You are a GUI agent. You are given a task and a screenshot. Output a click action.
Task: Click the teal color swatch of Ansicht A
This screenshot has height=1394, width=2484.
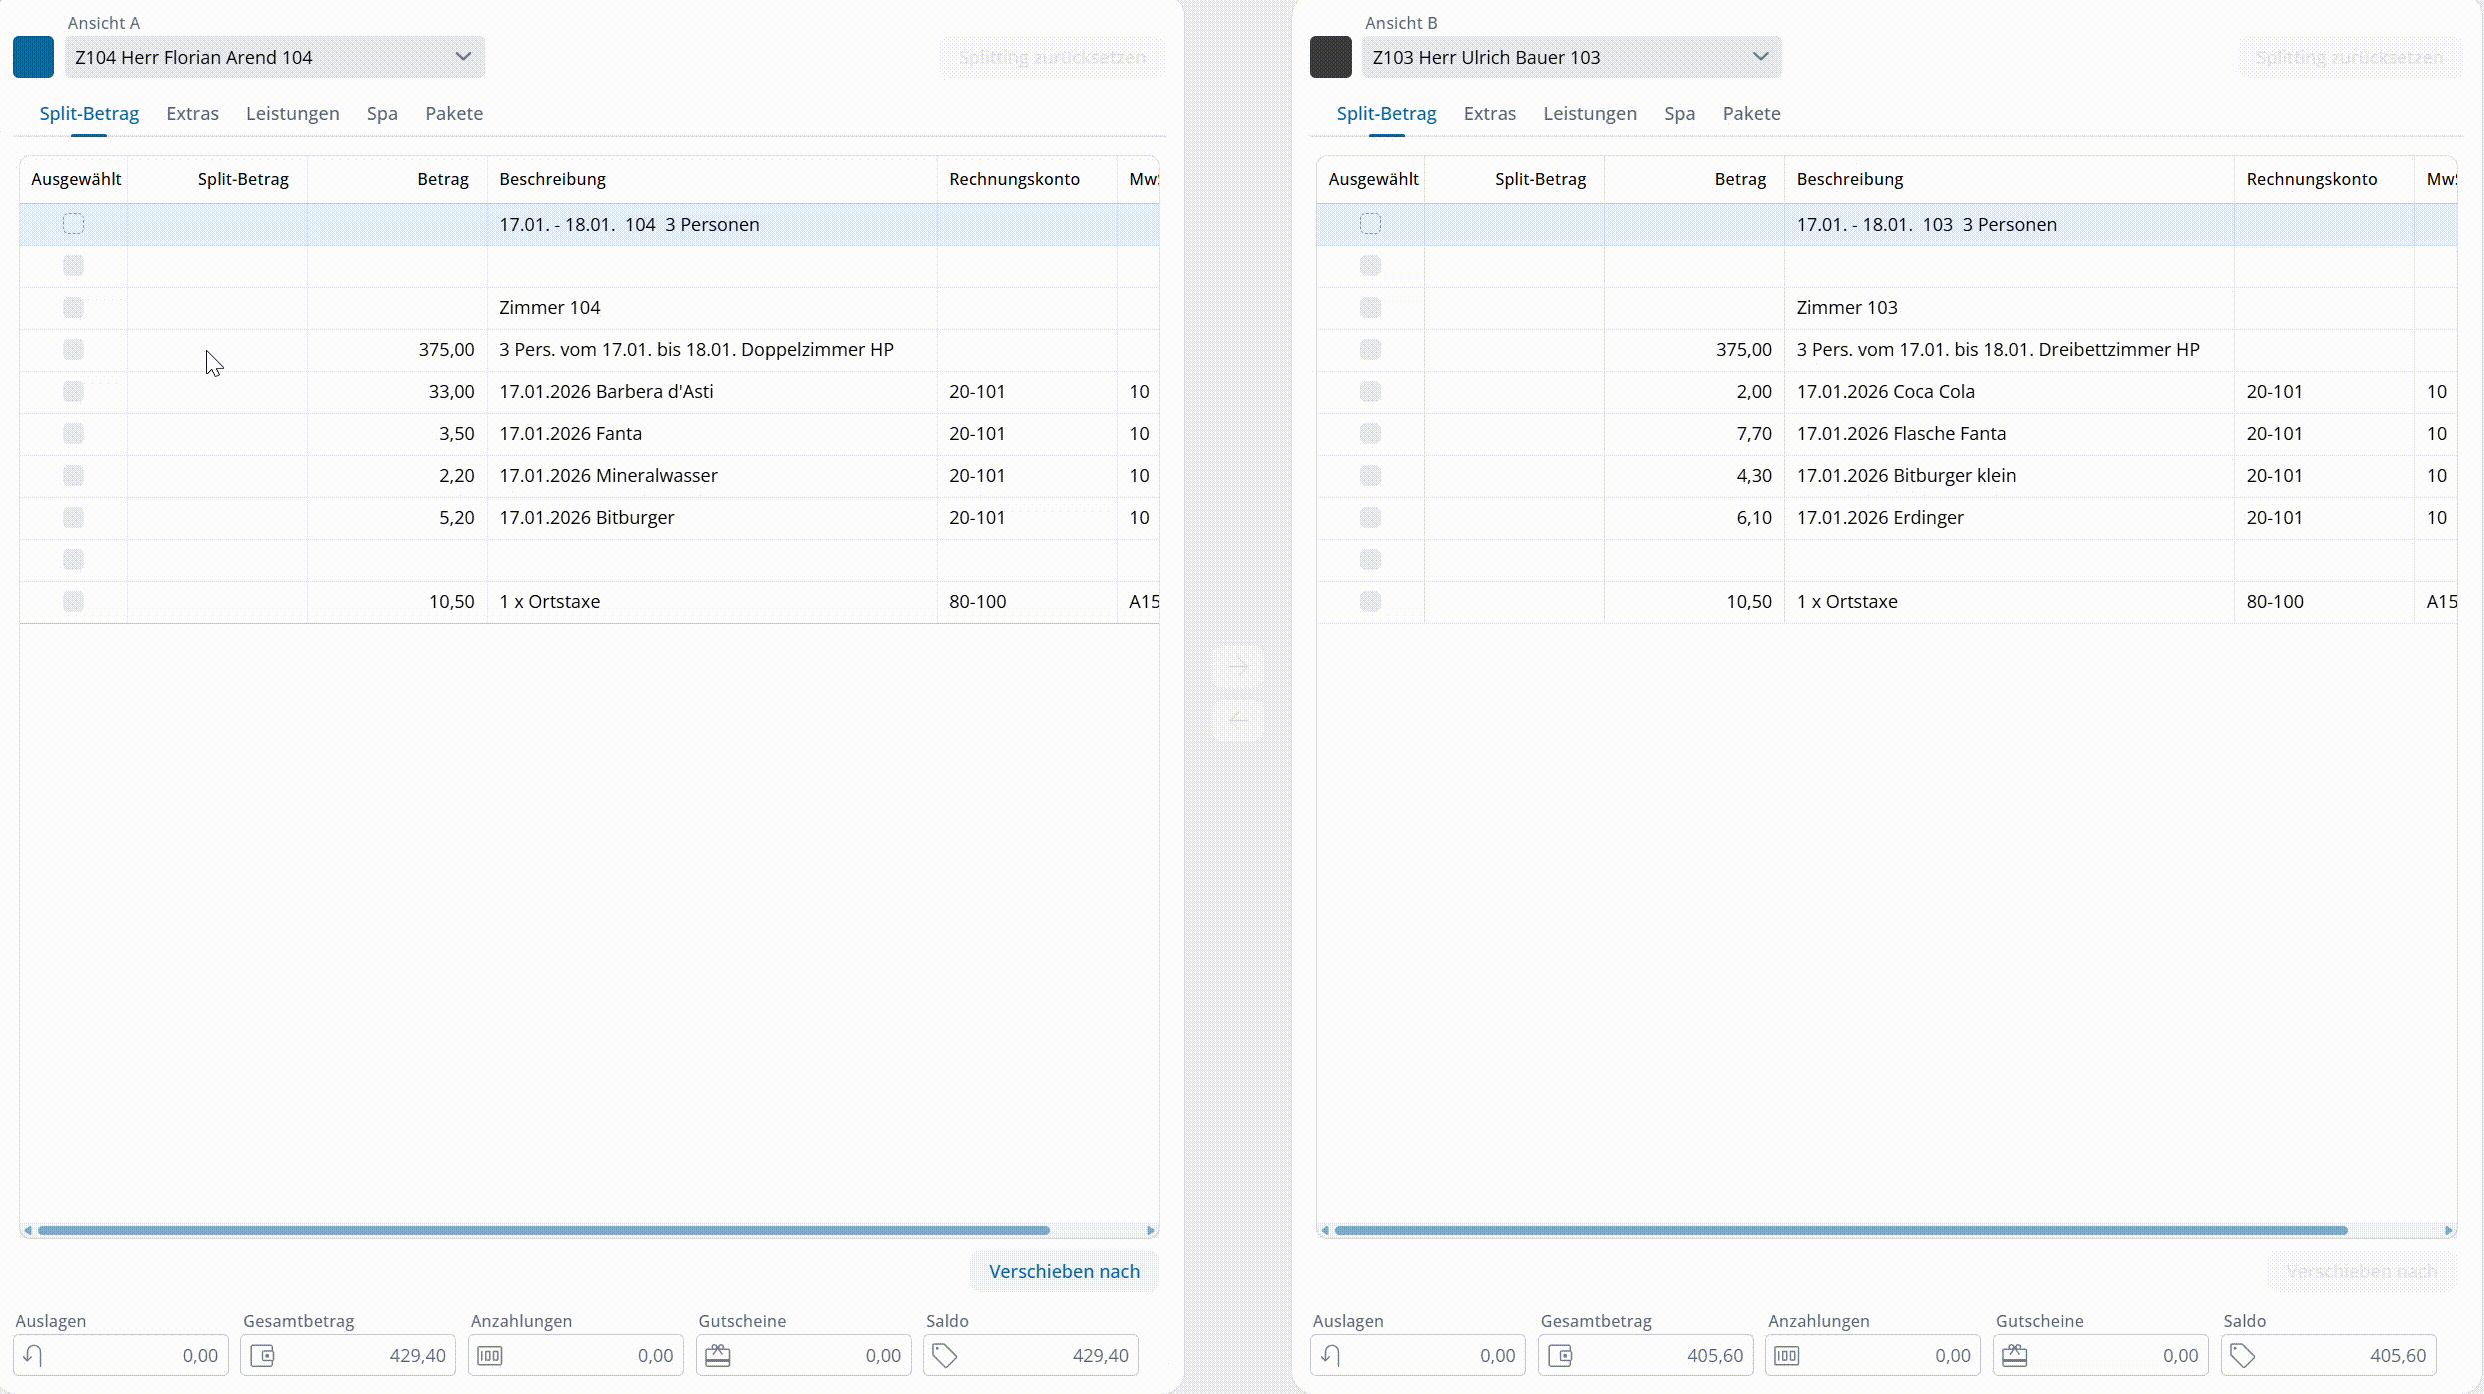point(33,57)
